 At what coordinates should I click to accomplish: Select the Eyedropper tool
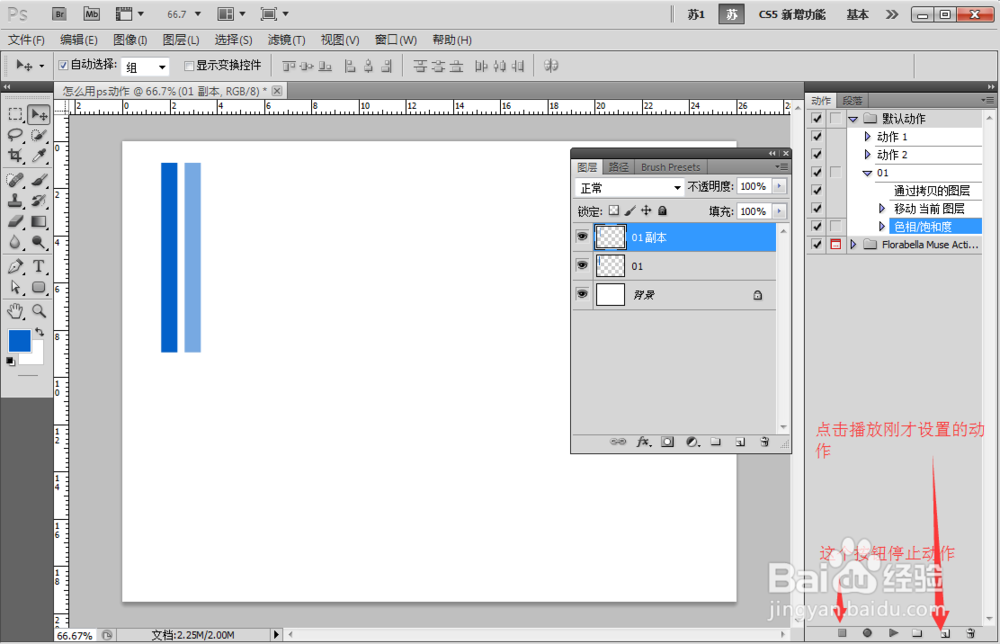click(x=39, y=156)
